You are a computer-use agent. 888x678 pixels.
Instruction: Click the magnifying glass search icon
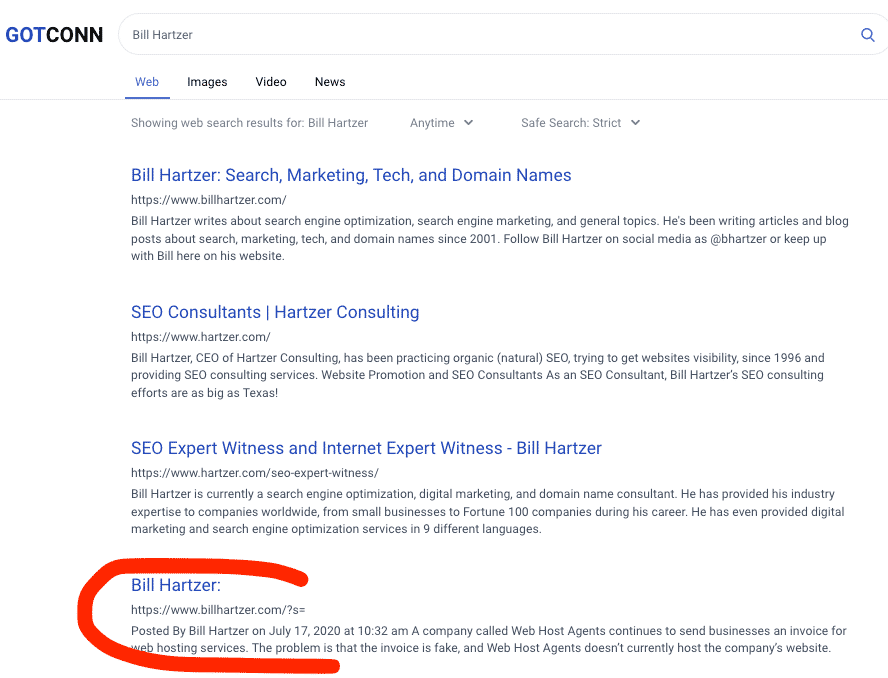click(867, 35)
